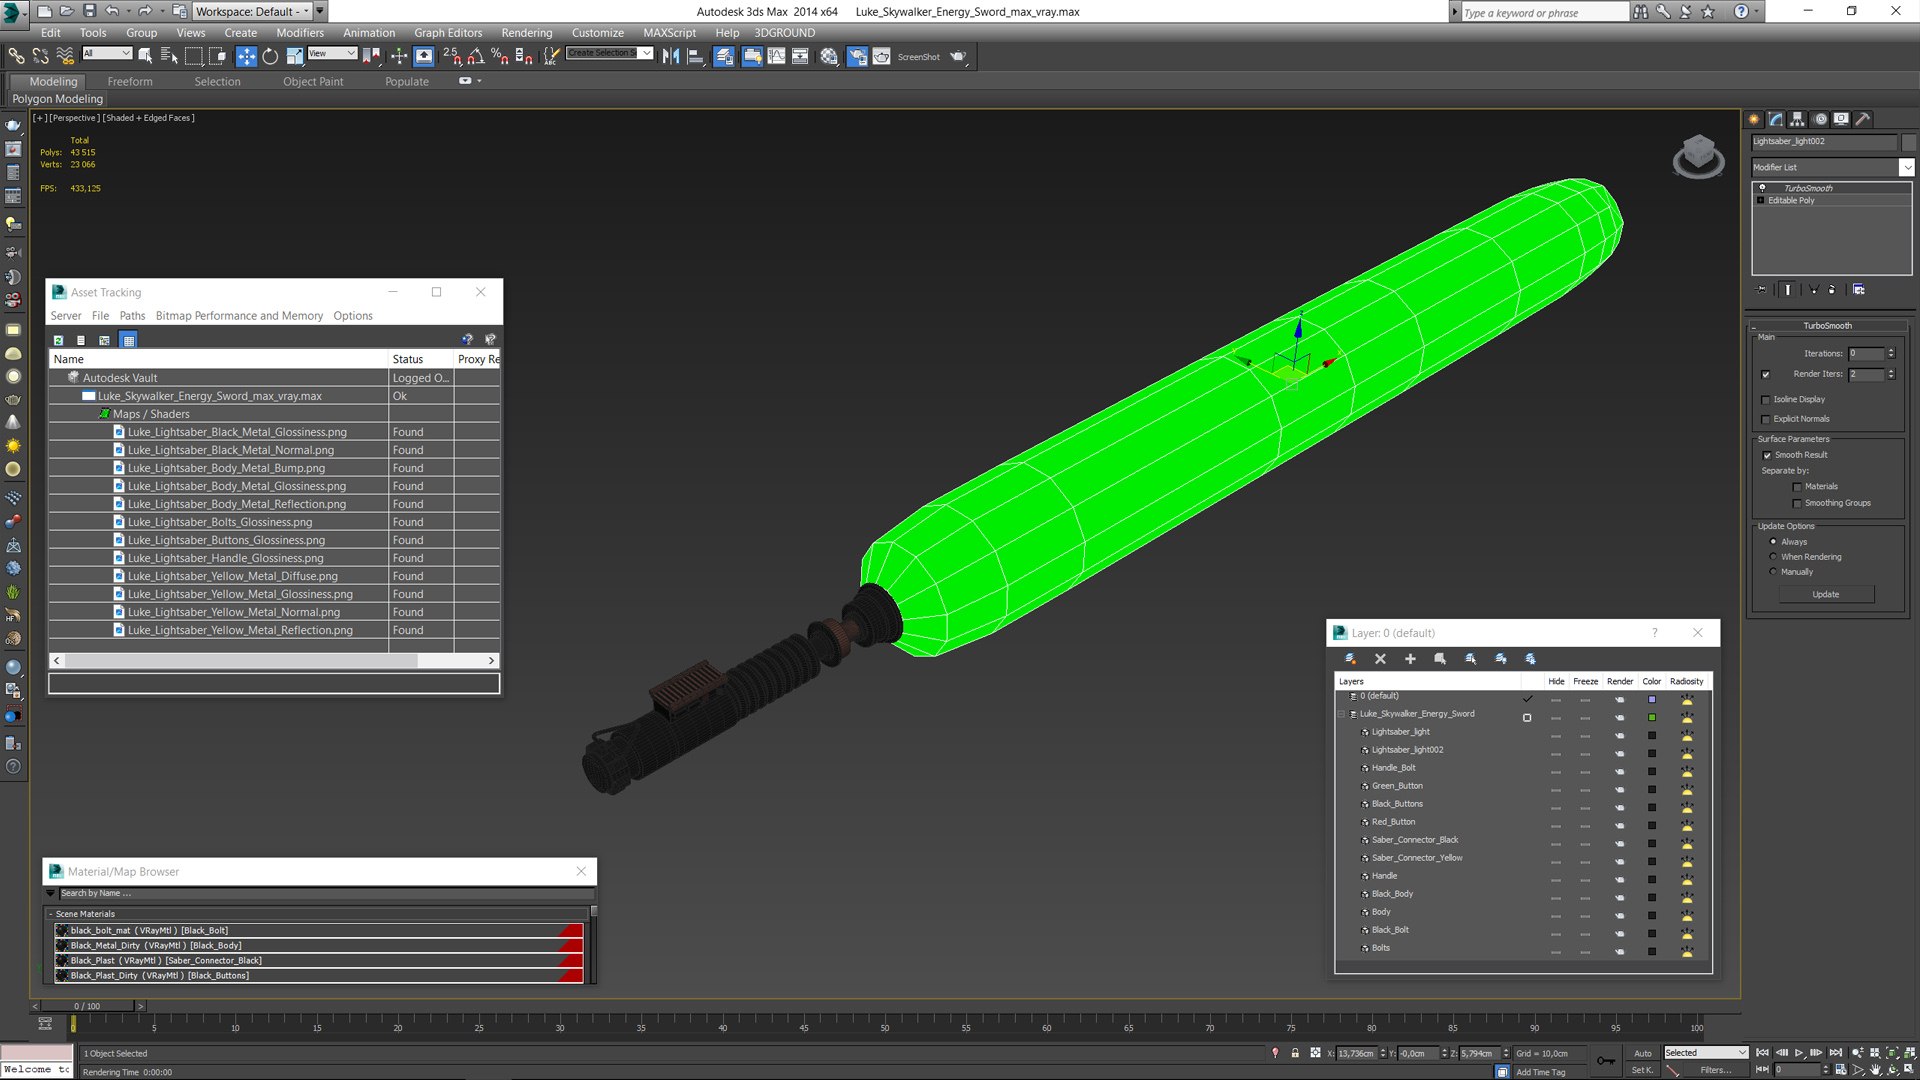
Task: Click Luke_Skywalker_Energy_Sword layer green color swatch
Action: pos(1652,717)
